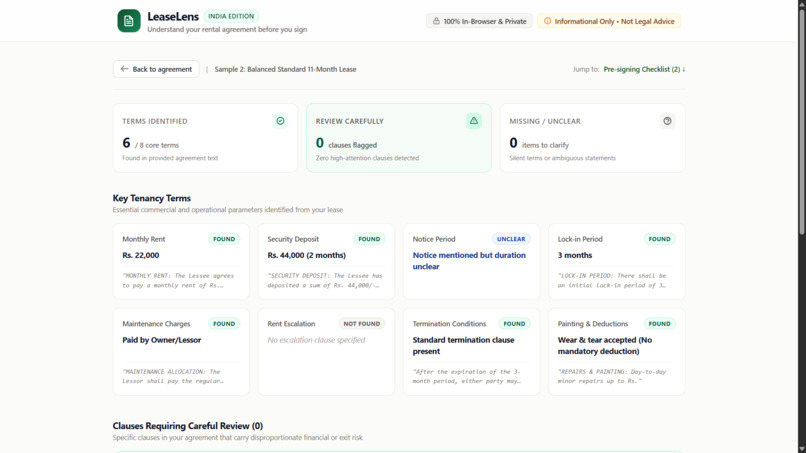
Task: Click Informational Only • Not Legal Advice badge
Action: point(609,21)
